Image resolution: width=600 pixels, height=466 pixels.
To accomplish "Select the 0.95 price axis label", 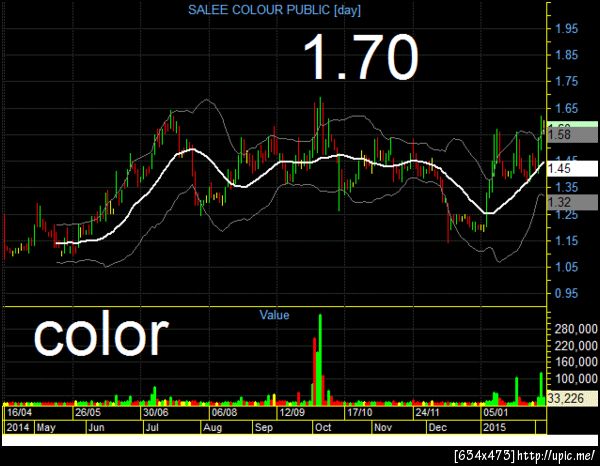I will [567, 293].
